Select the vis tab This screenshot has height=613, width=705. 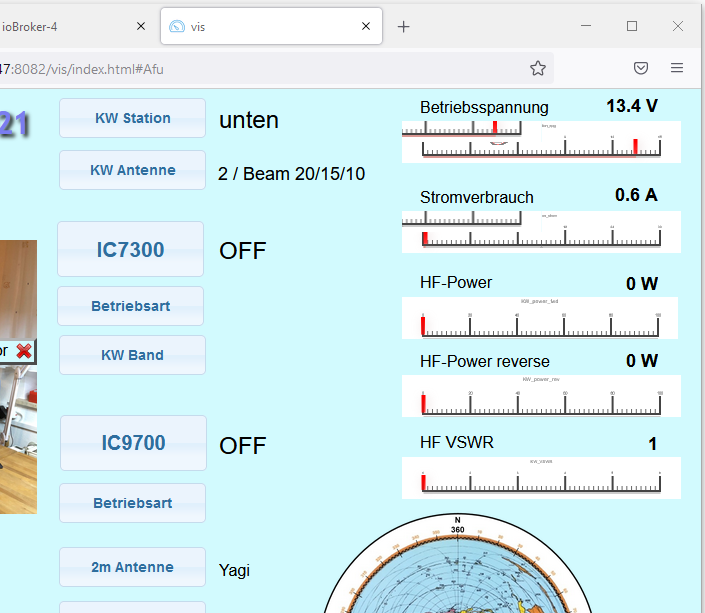pos(271,26)
